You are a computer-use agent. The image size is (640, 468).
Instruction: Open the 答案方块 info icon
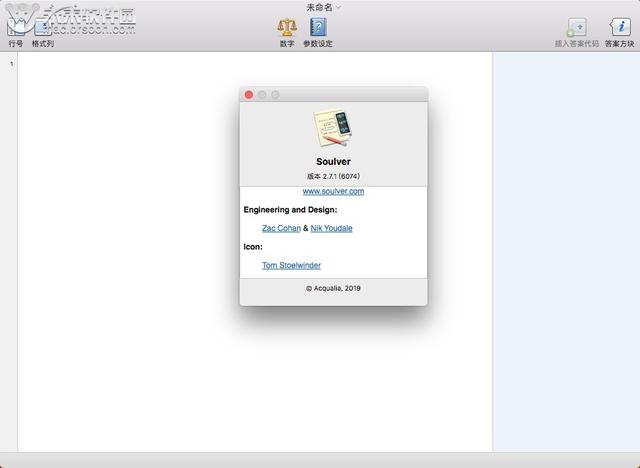(620, 27)
